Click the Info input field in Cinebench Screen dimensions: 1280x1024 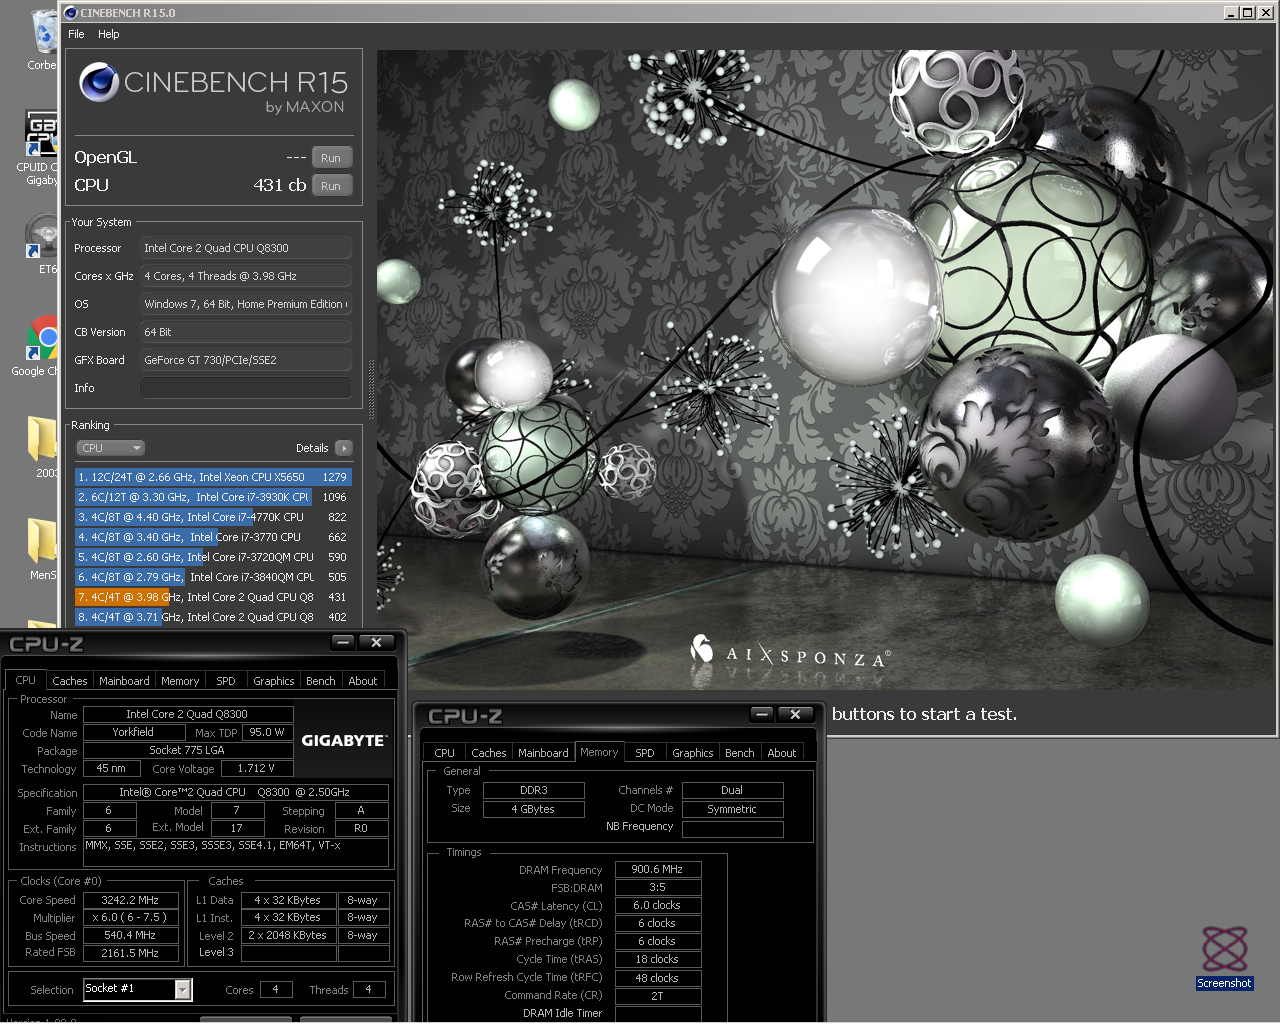point(246,388)
